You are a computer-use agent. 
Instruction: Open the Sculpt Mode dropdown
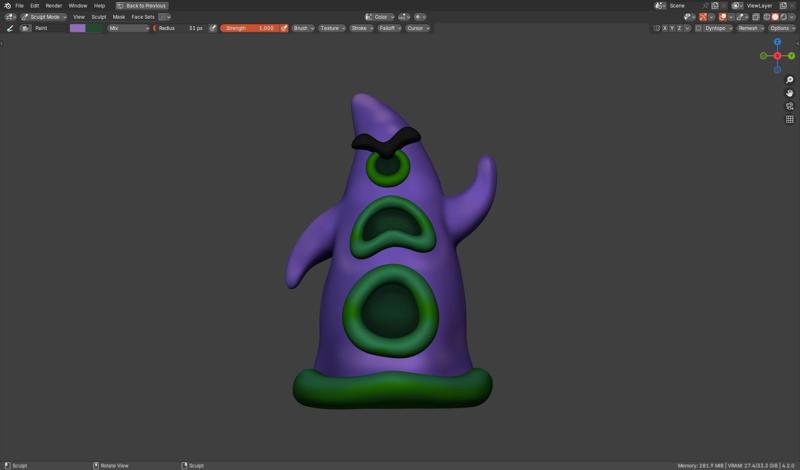[44, 17]
